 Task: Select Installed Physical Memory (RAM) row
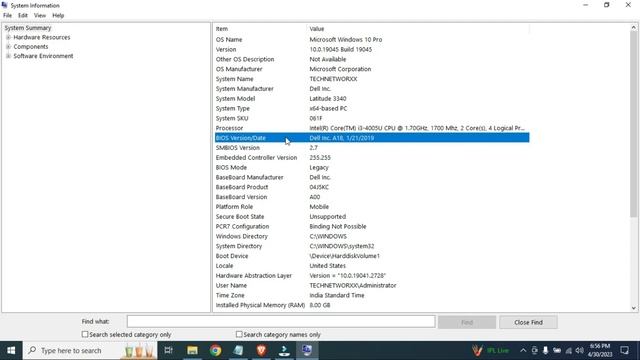372,305
